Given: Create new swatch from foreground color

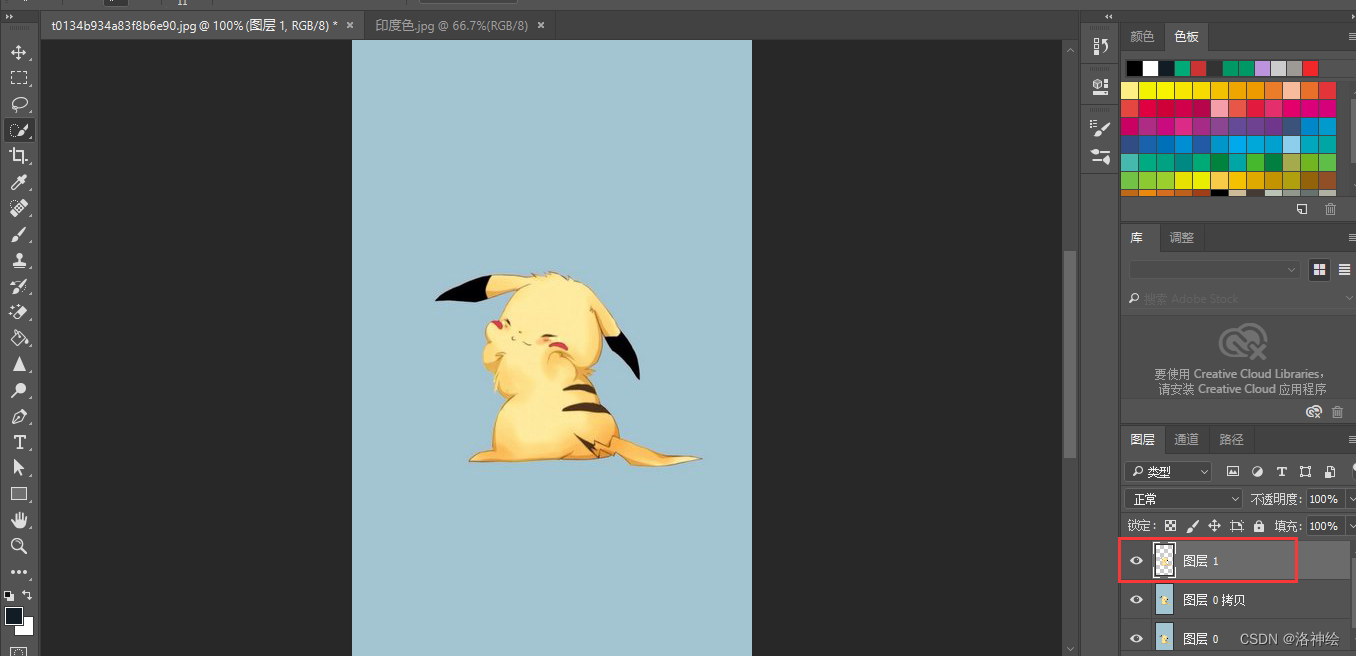Looking at the screenshot, I should click(x=1302, y=209).
